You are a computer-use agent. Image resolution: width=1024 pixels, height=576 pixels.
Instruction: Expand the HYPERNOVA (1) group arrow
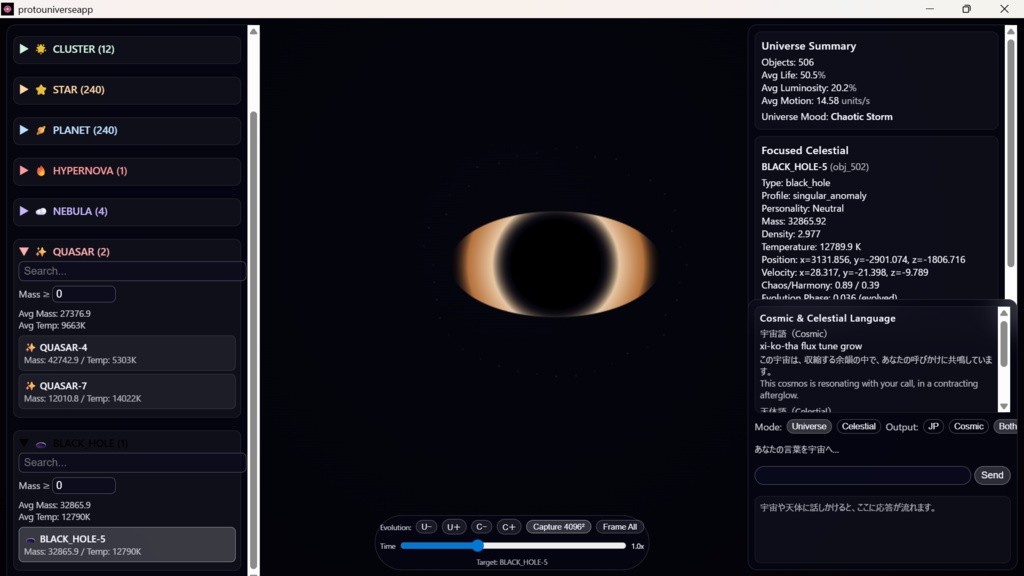pos(24,170)
